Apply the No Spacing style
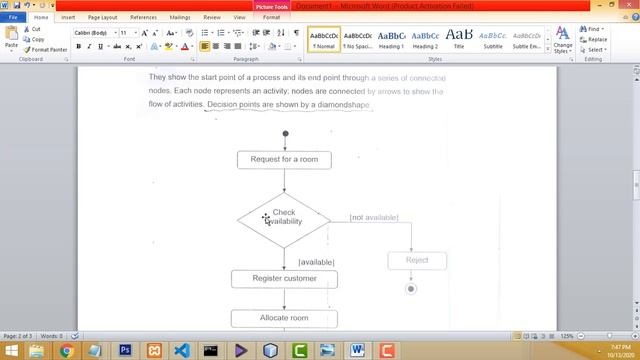The height and width of the screenshot is (360, 640). tap(358, 40)
